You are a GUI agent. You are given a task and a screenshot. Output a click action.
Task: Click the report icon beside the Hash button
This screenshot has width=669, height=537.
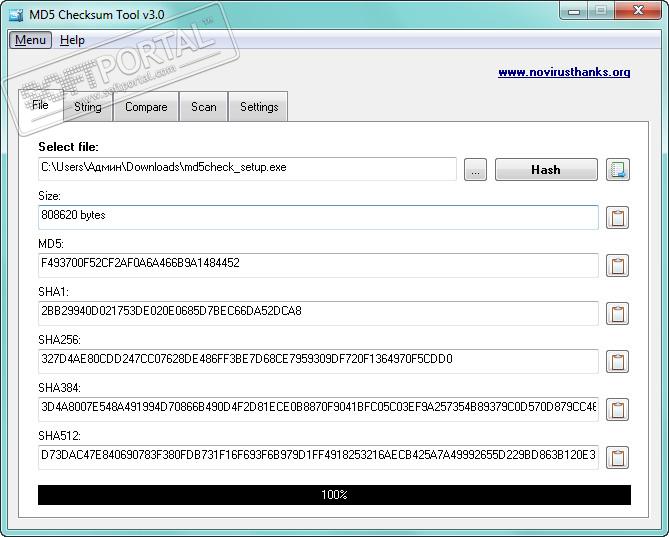[x=617, y=169]
